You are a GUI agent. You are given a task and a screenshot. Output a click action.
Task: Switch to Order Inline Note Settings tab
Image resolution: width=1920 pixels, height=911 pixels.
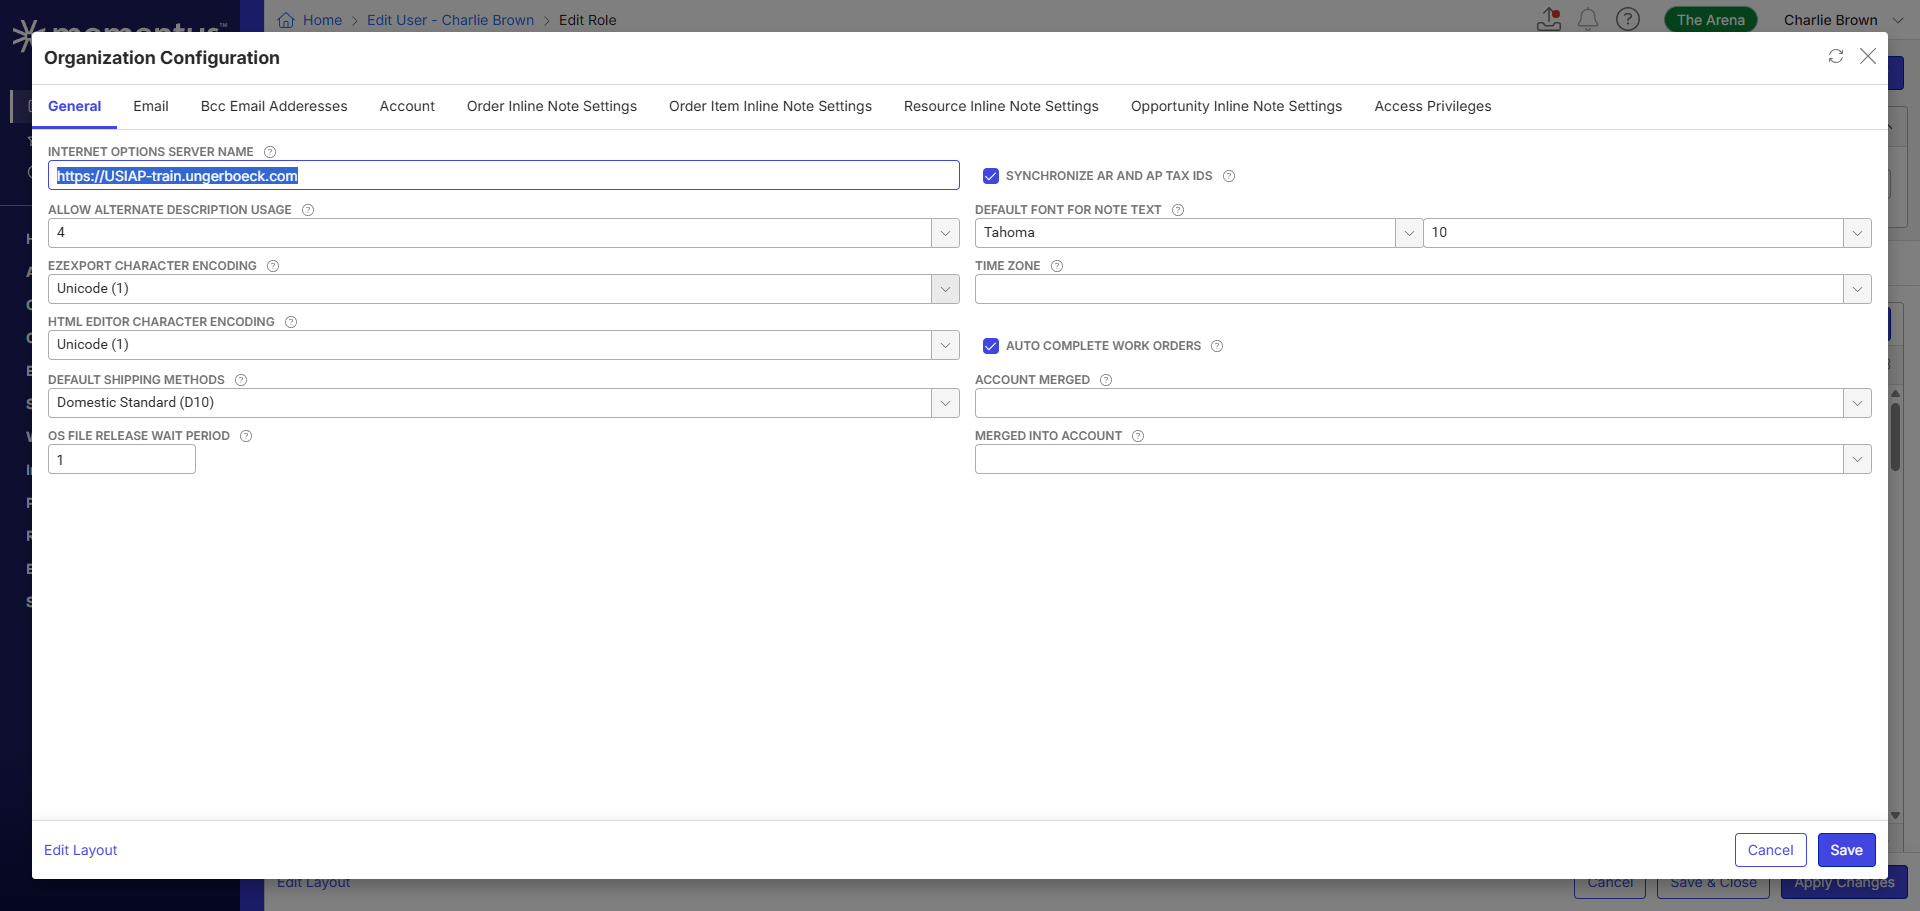[x=552, y=106]
